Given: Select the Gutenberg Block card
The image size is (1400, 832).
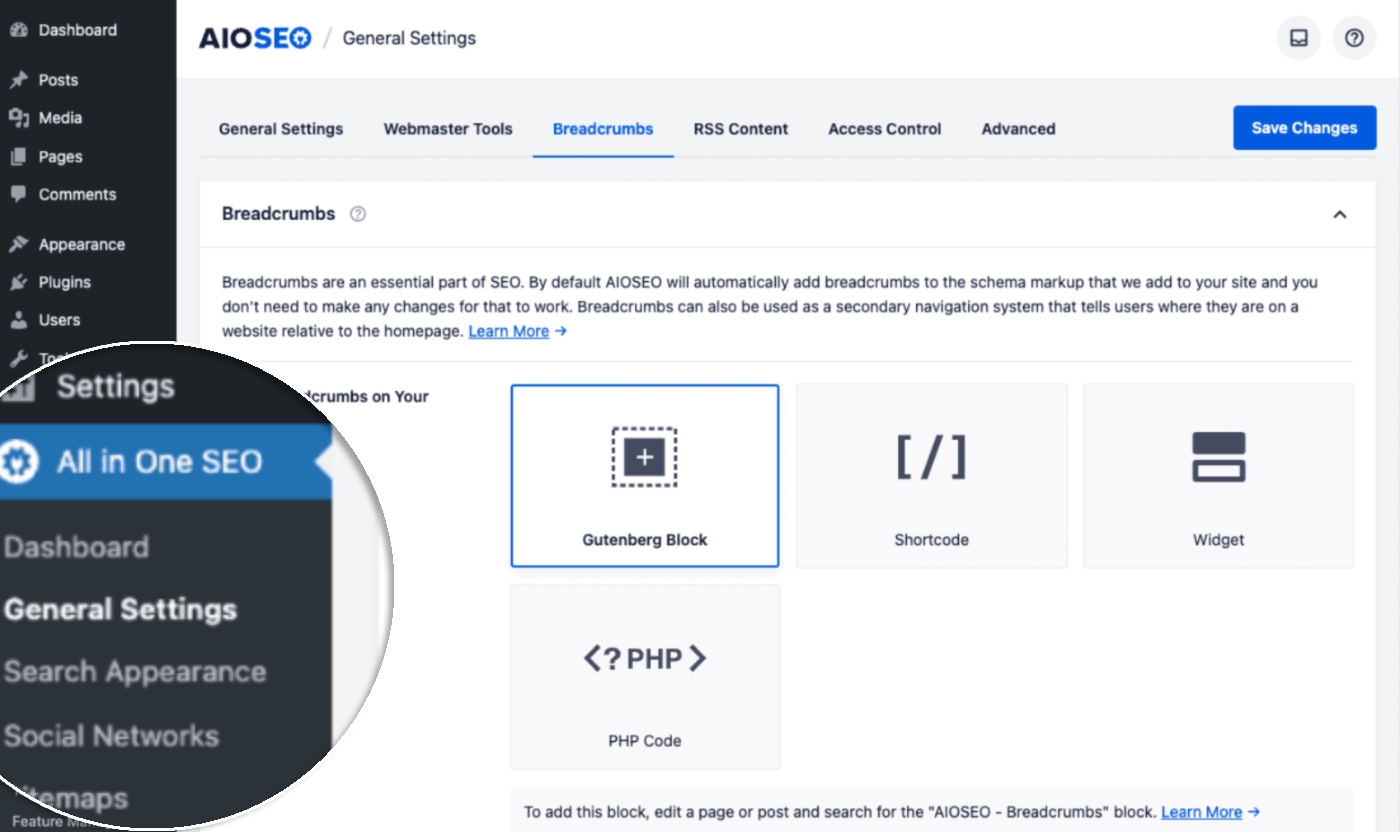Looking at the screenshot, I should pos(645,476).
